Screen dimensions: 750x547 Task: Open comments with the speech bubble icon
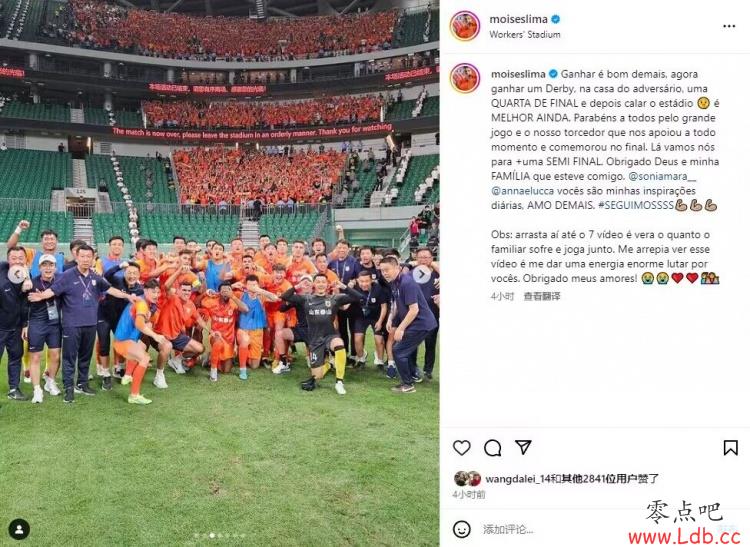[x=492, y=448]
